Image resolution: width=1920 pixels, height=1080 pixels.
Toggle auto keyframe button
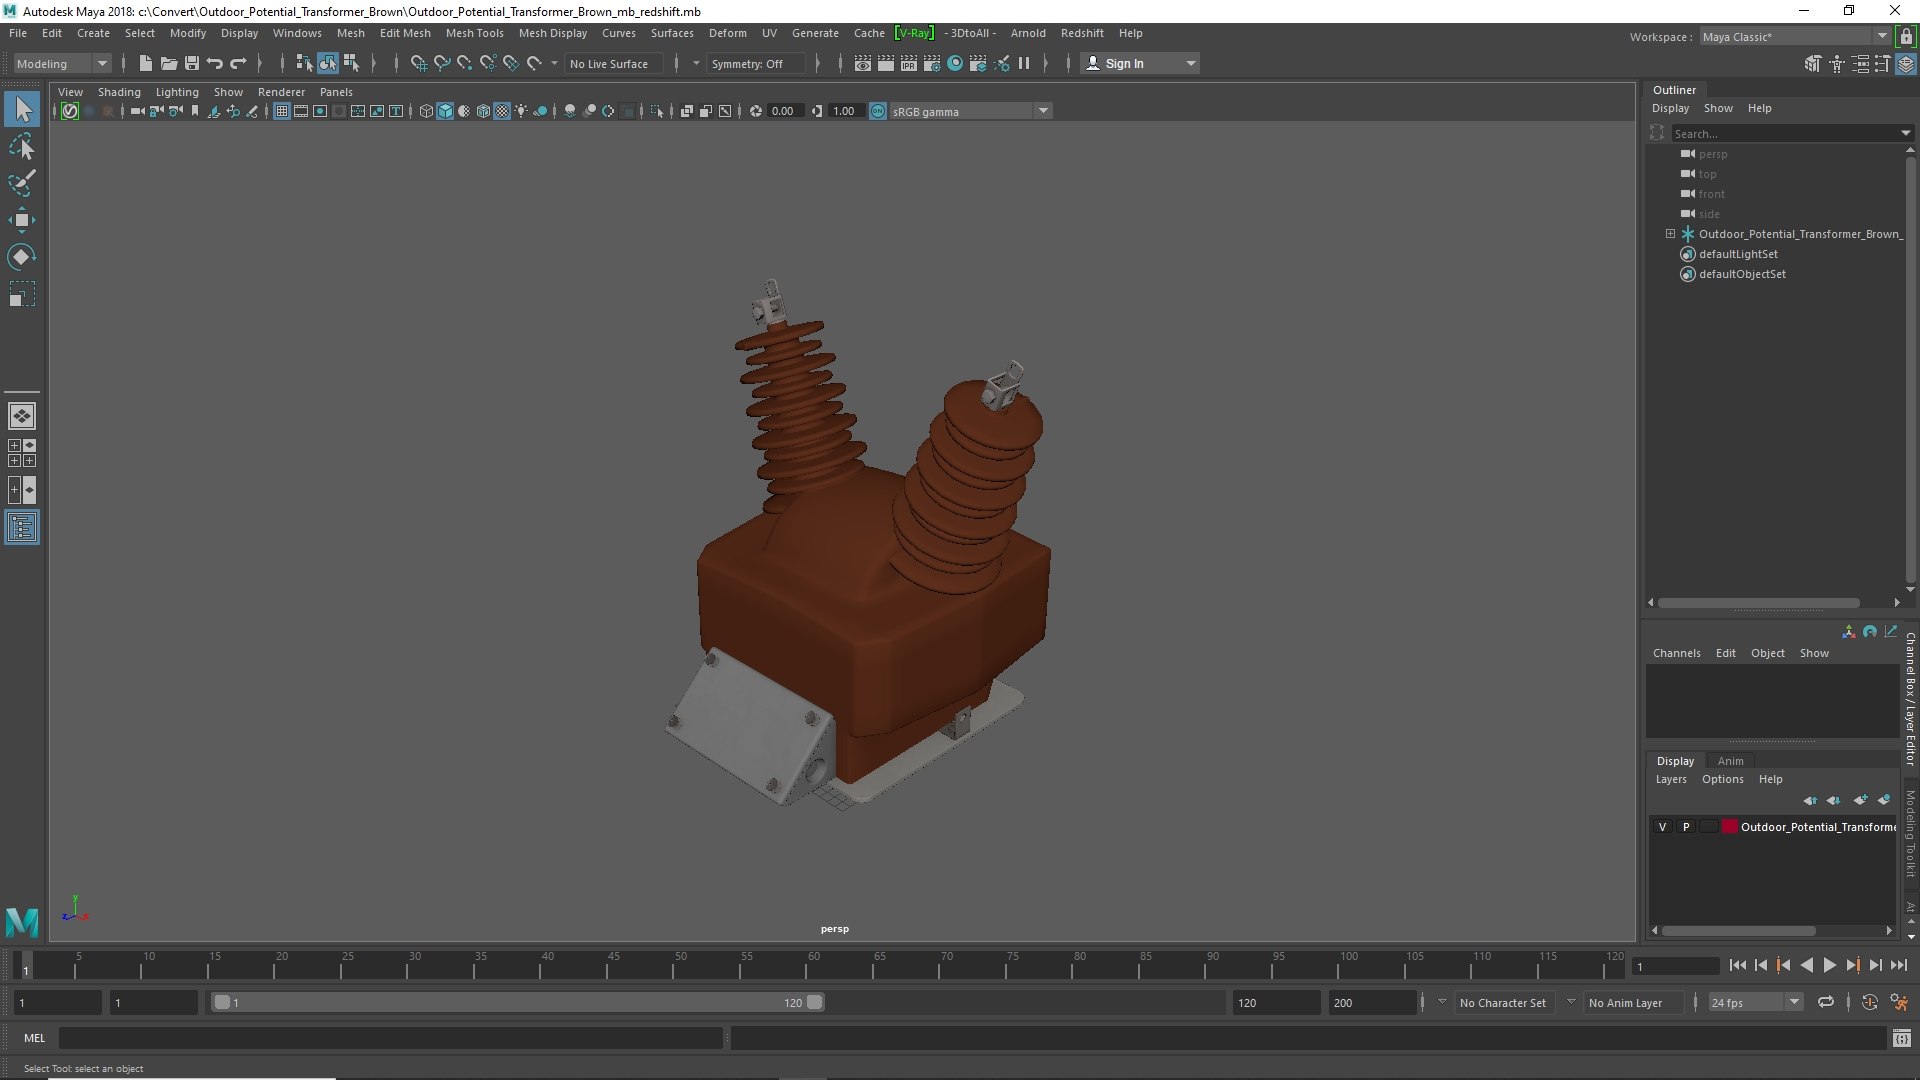coord(1870,1002)
